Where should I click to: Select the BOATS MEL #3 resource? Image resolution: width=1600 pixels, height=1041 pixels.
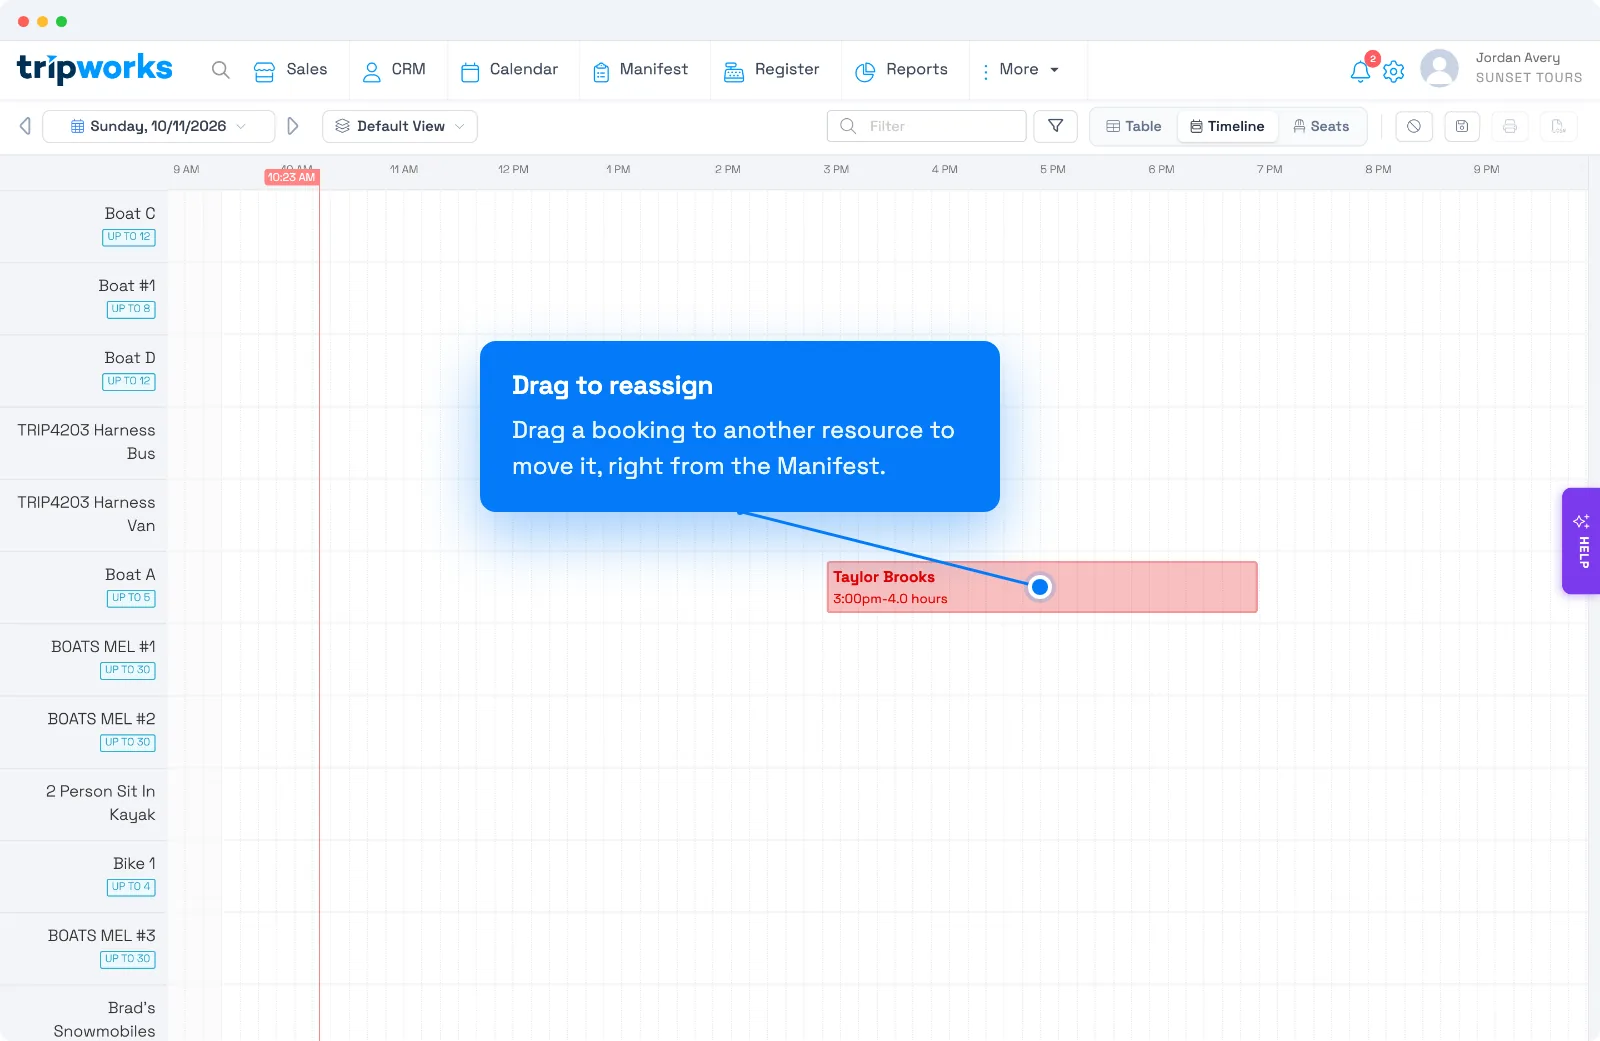(84, 948)
